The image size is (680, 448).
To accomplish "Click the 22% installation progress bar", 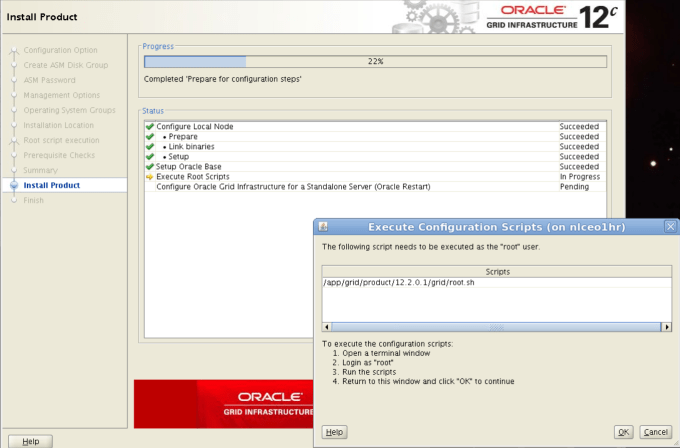I will 375,61.
